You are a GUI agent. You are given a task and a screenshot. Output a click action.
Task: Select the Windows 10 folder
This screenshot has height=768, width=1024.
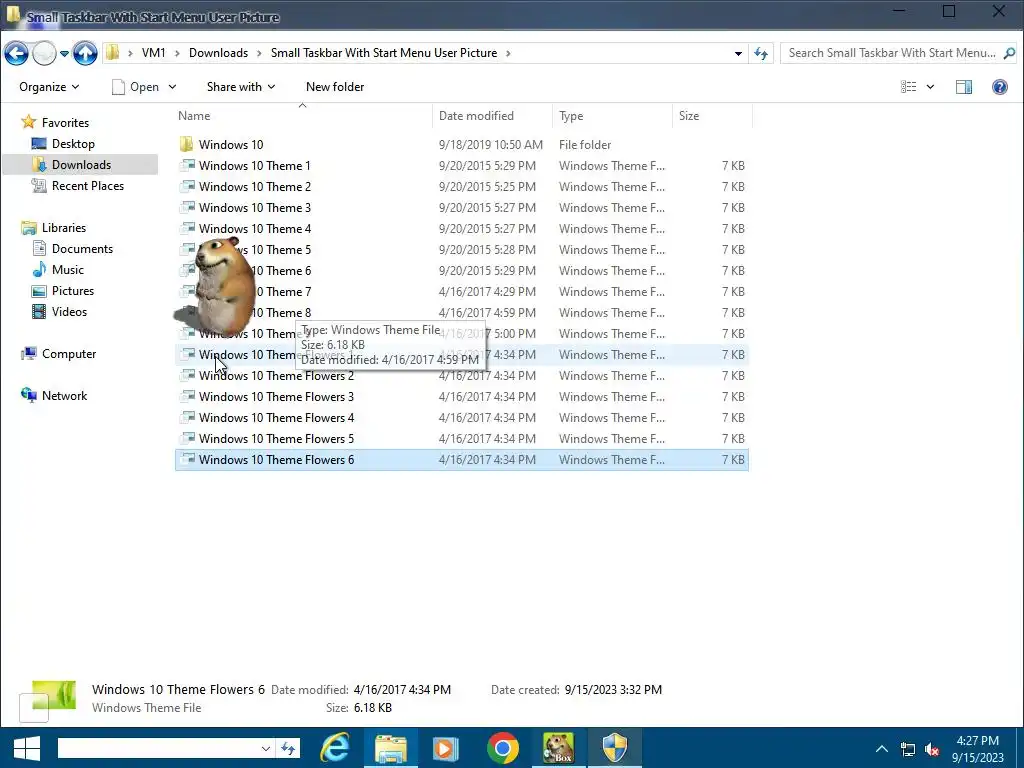click(x=231, y=144)
